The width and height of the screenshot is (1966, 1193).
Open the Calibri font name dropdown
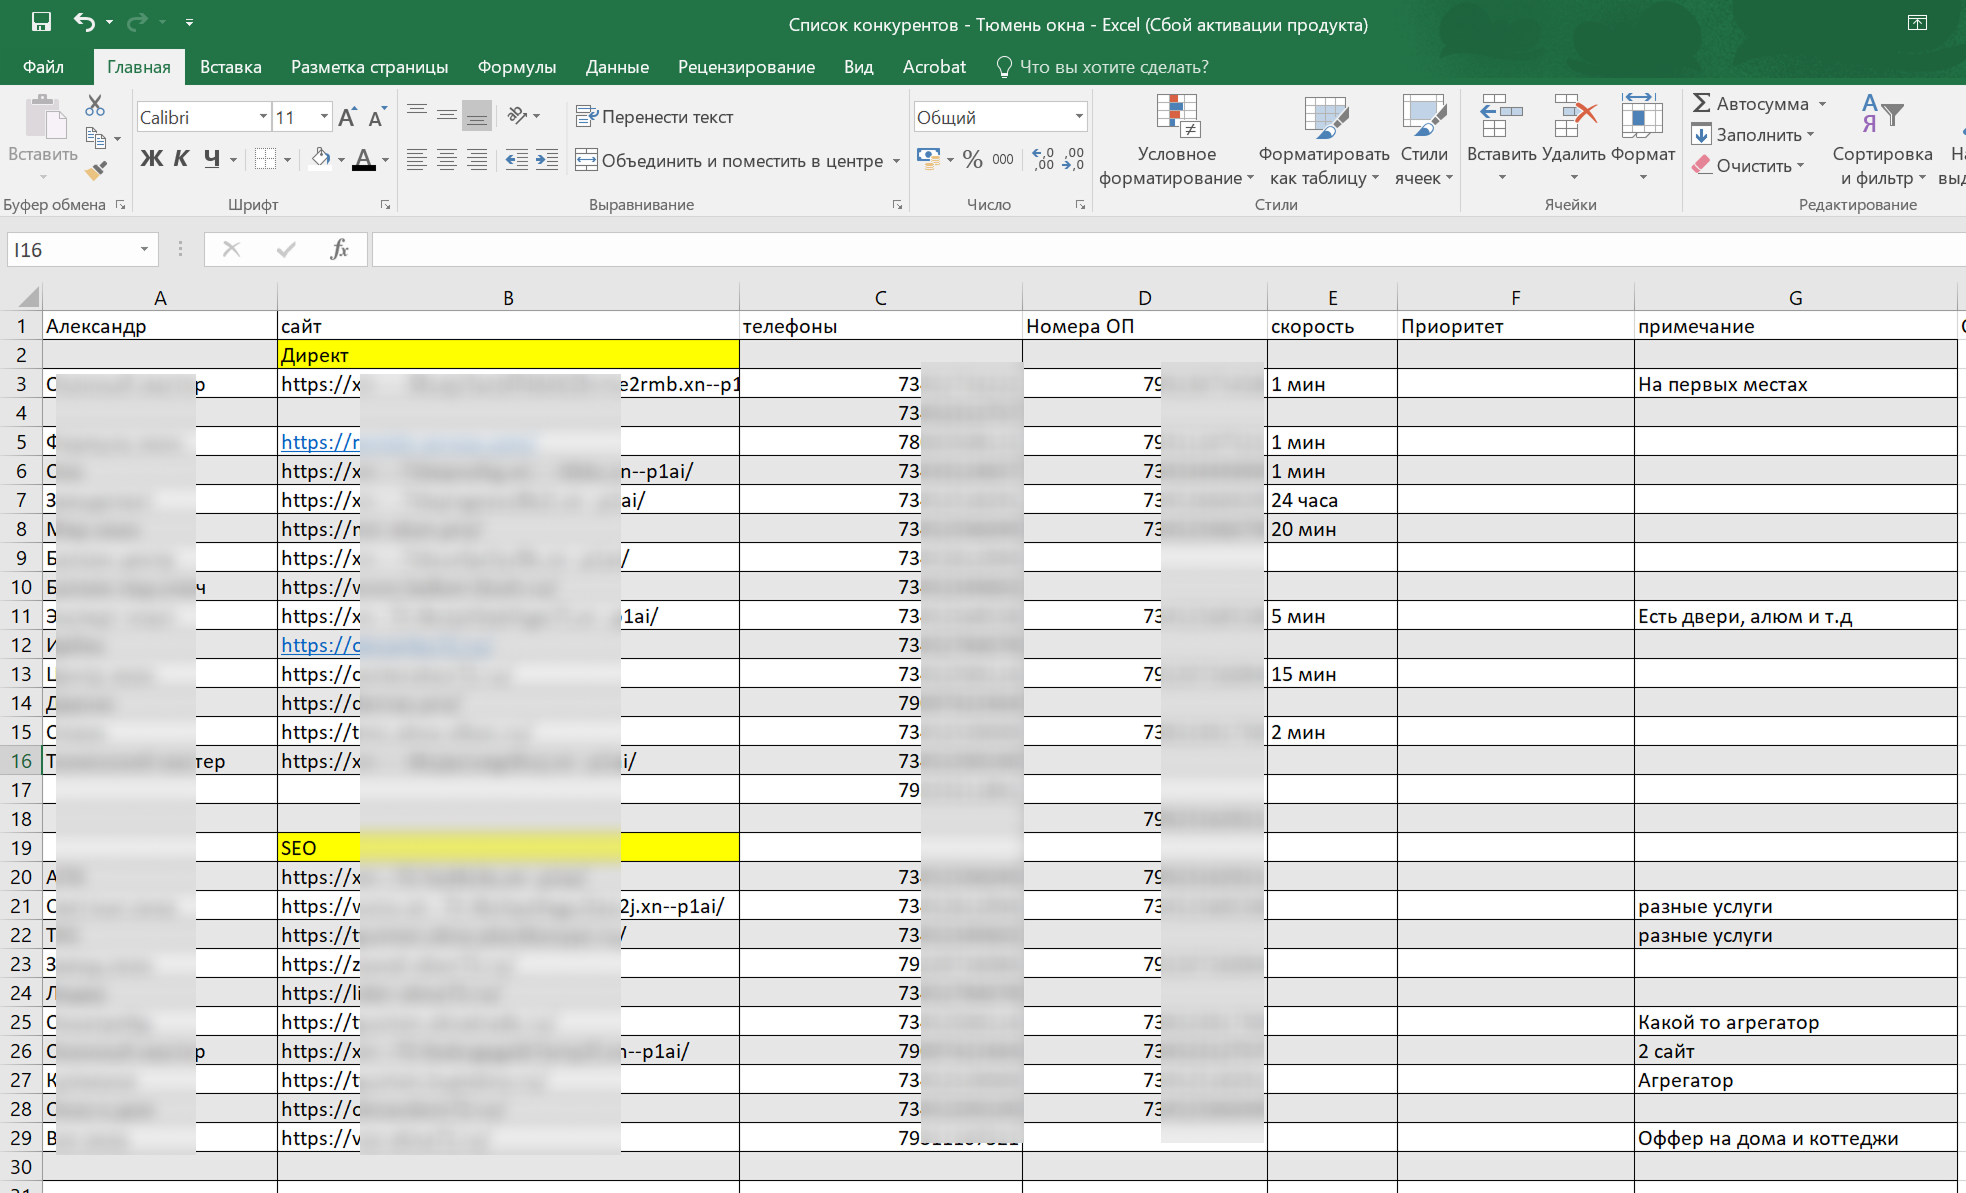tap(263, 117)
